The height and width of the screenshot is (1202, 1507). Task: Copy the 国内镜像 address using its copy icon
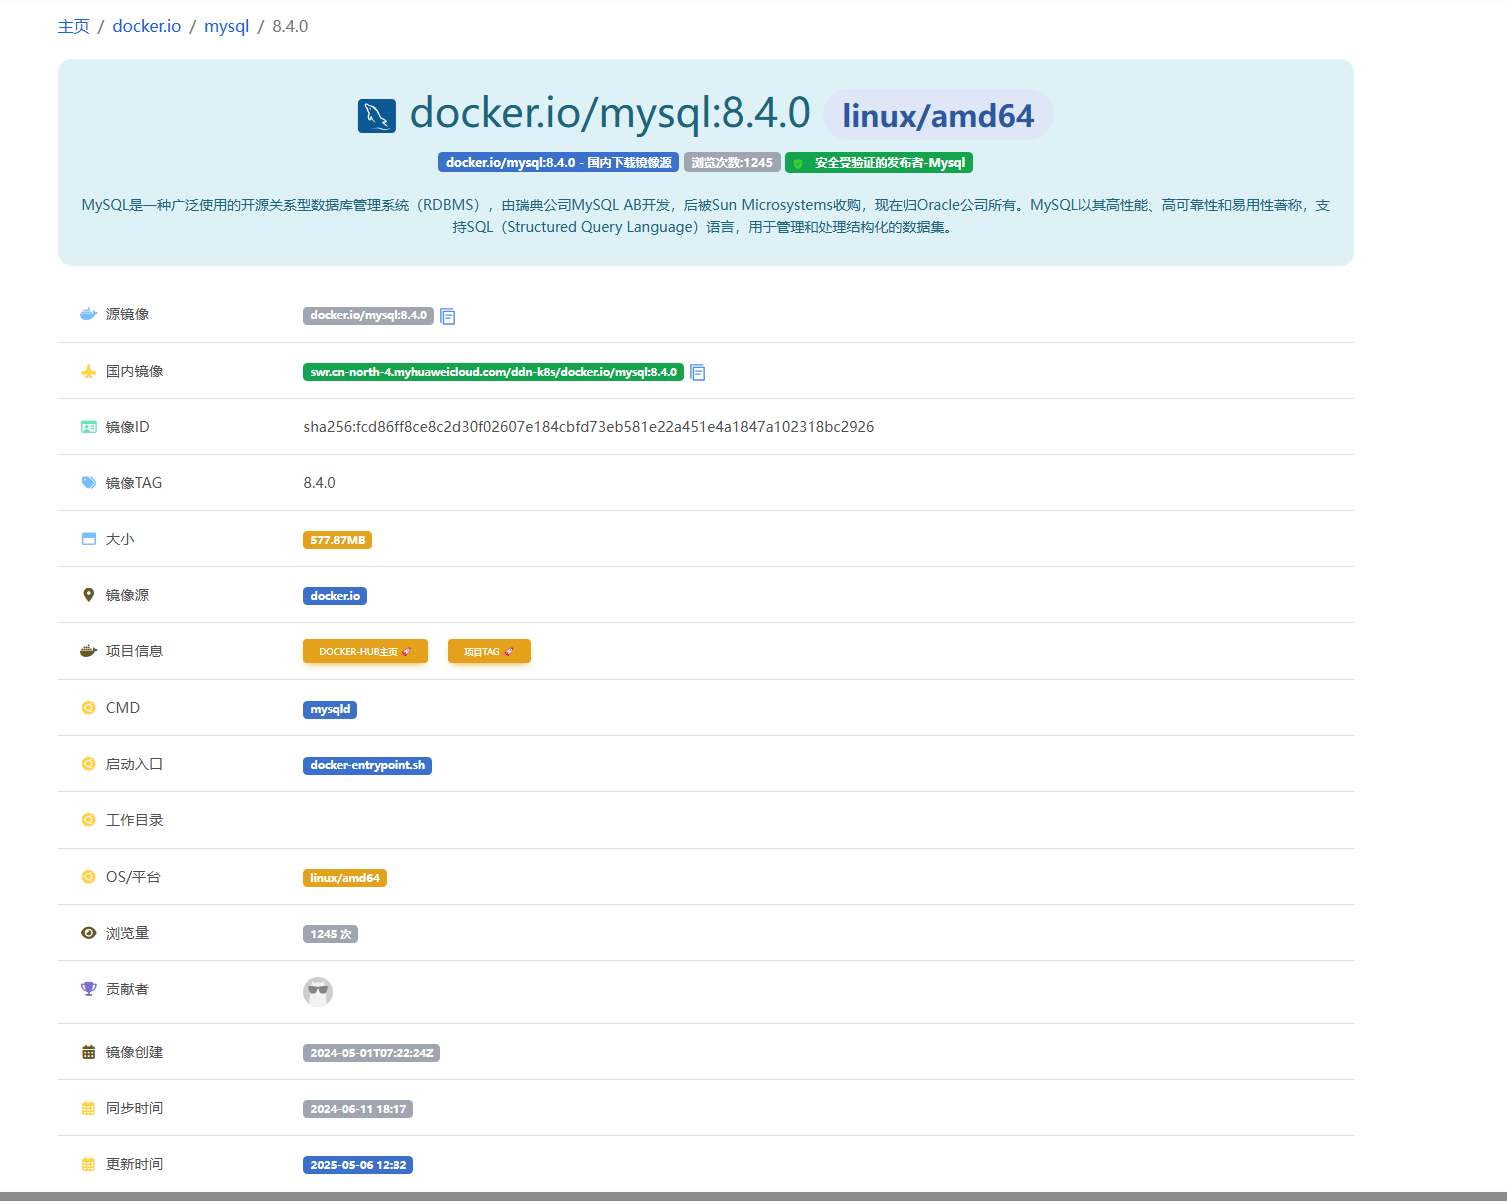pyautogui.click(x=697, y=372)
